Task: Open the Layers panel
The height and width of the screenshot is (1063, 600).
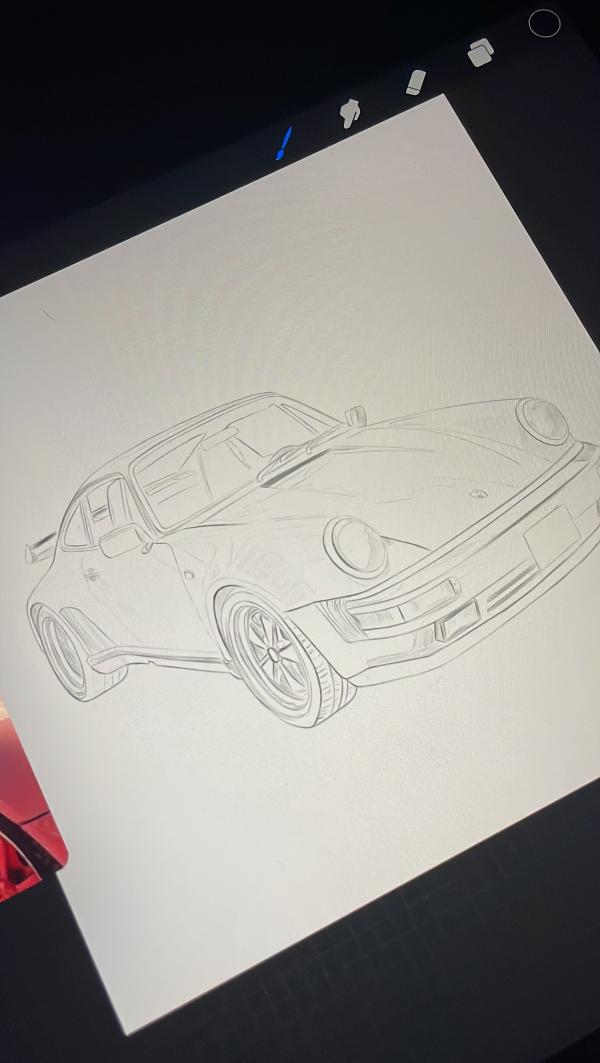Action: pos(481,52)
